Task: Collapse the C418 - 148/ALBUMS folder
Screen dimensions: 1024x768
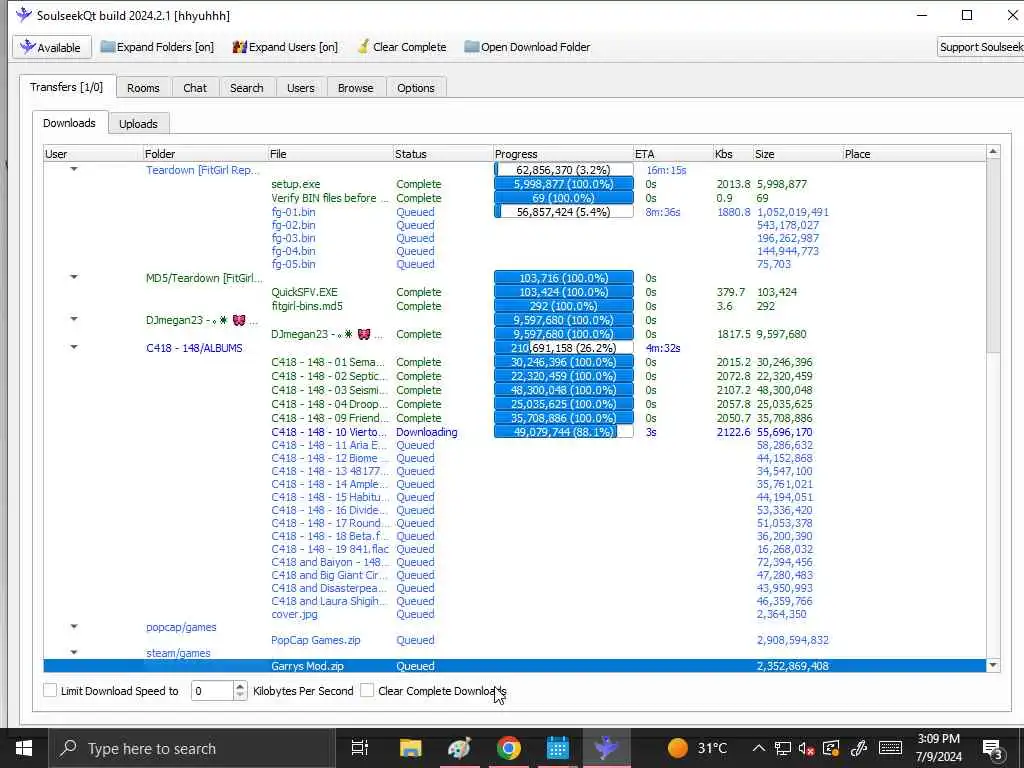Action: tap(74, 347)
